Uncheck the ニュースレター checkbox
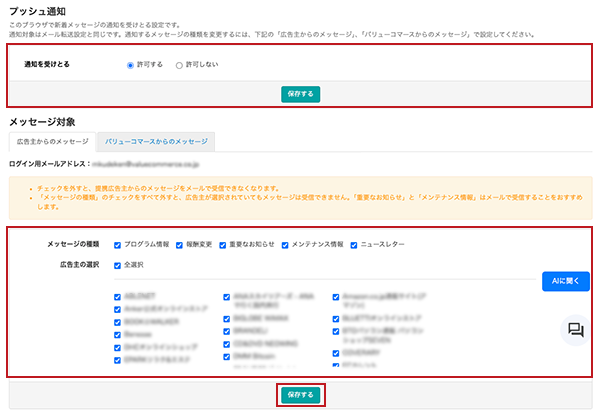Viewport: 600px width, 412px height. tap(354, 244)
